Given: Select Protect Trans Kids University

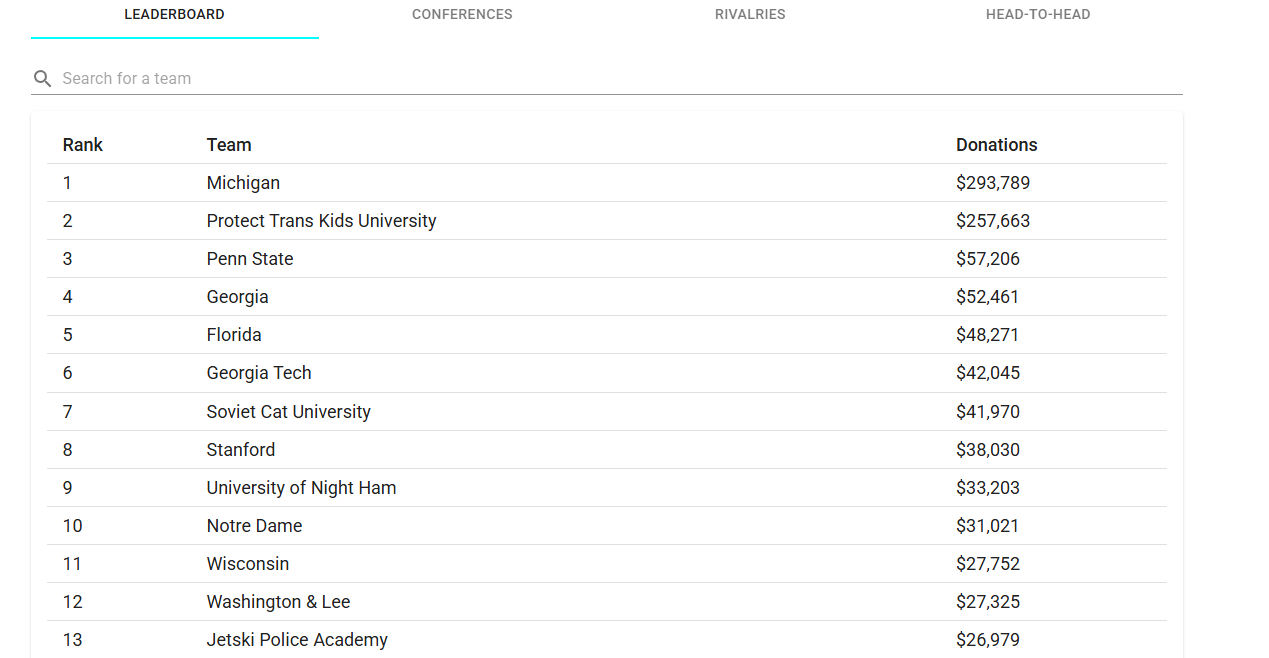Looking at the screenshot, I should [322, 221].
